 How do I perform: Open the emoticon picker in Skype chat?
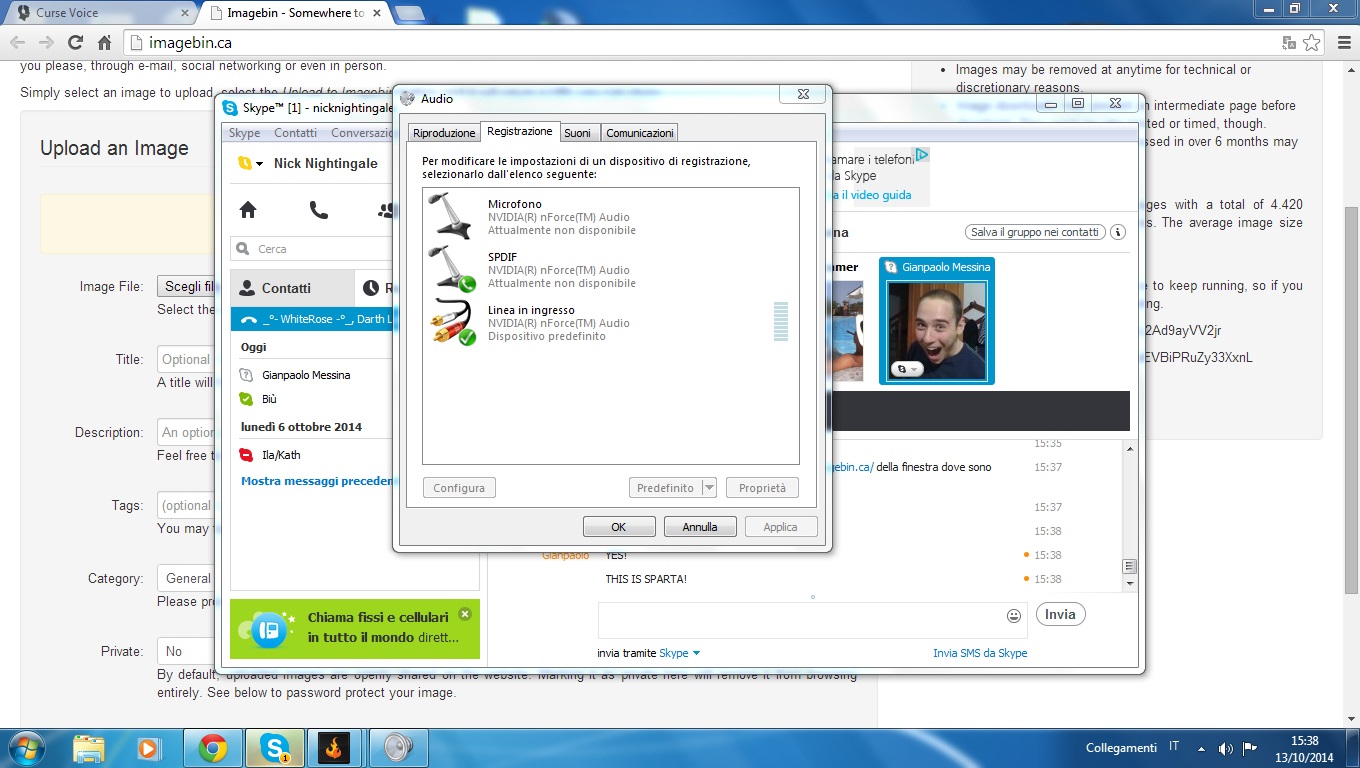[x=1014, y=616]
